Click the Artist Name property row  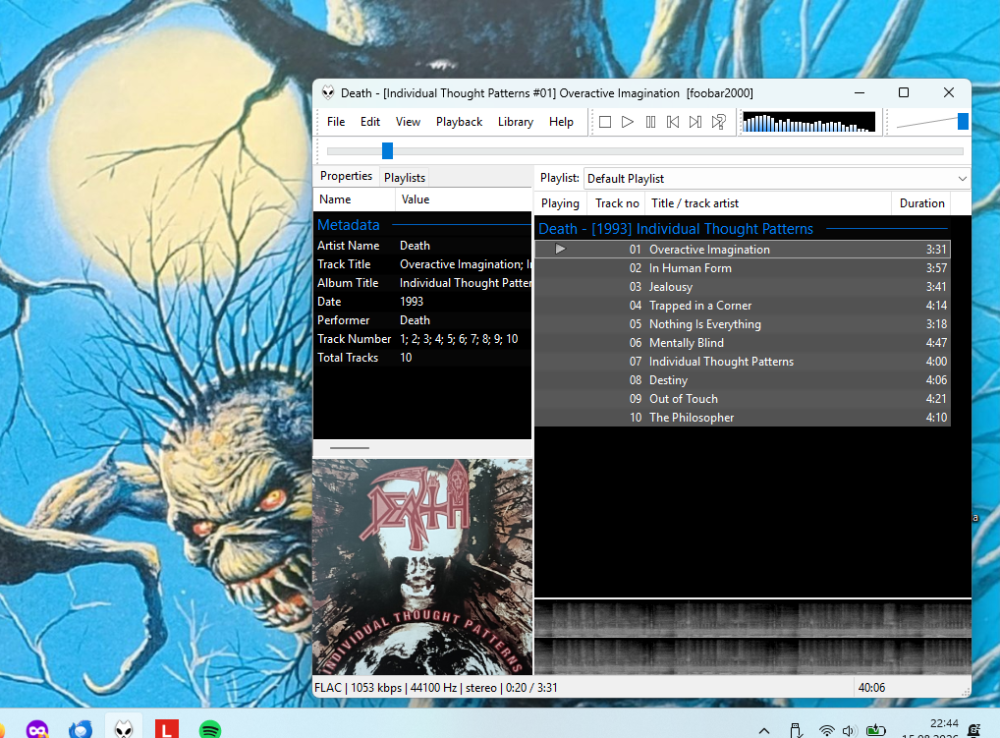click(423, 246)
